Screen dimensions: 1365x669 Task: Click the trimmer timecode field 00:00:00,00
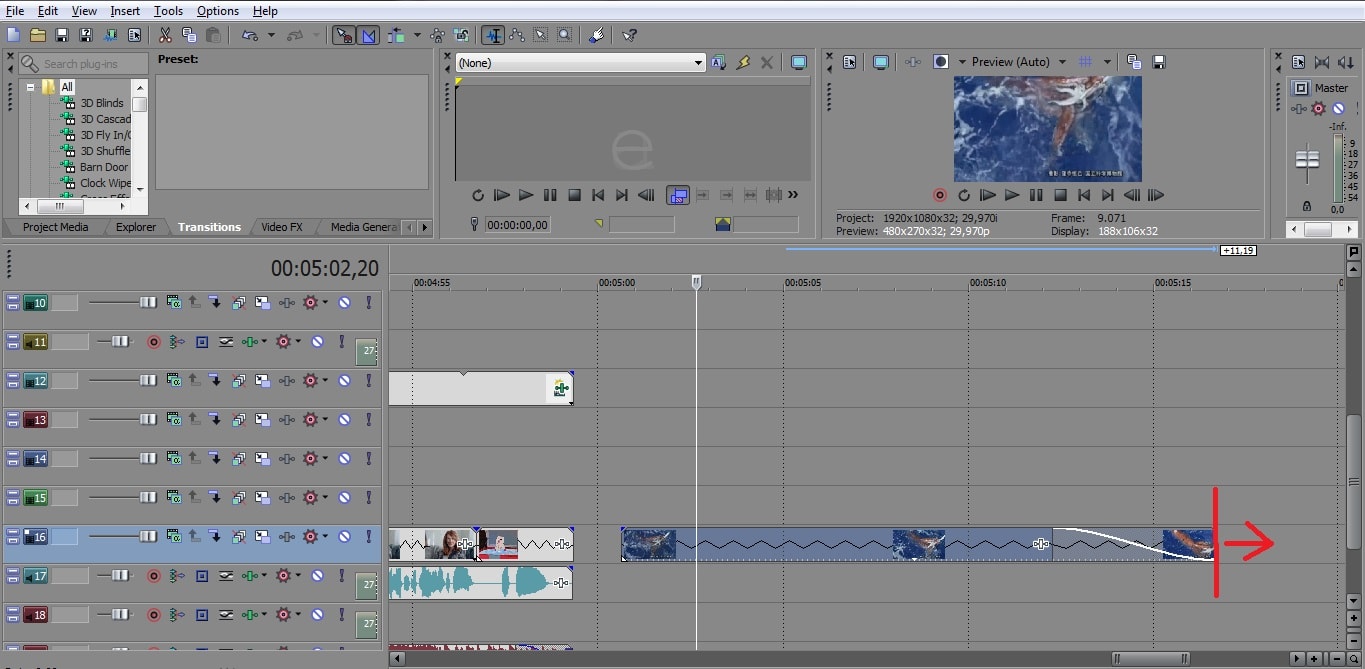point(518,225)
